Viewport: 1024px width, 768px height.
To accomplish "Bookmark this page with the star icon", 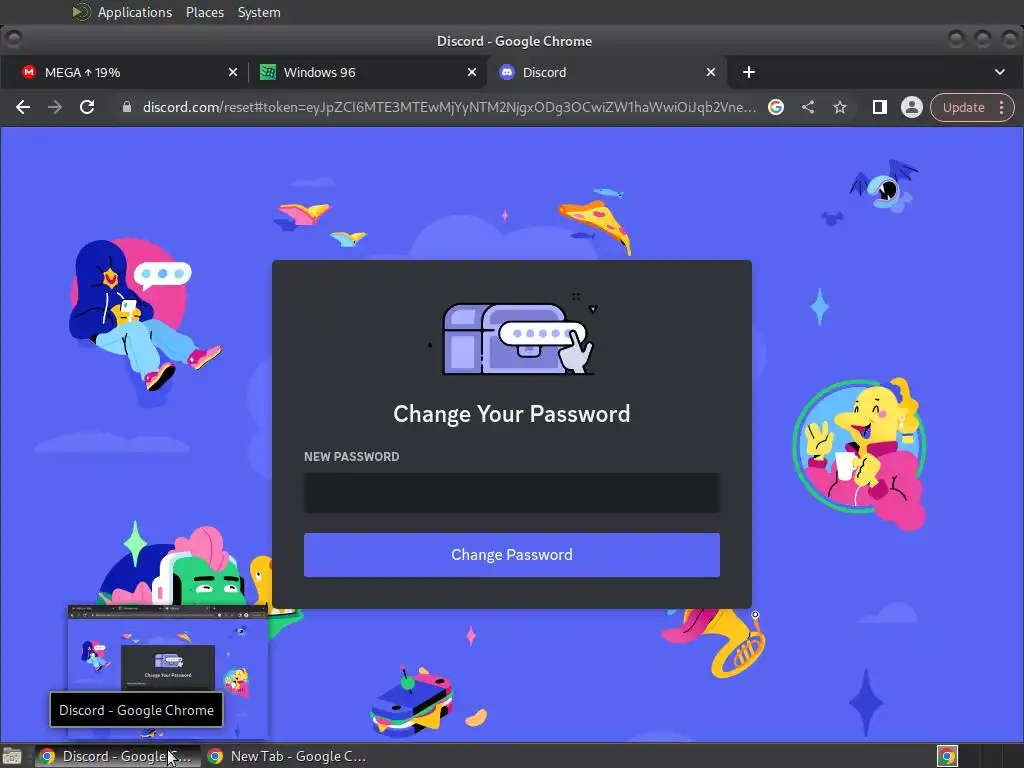I will 840,107.
